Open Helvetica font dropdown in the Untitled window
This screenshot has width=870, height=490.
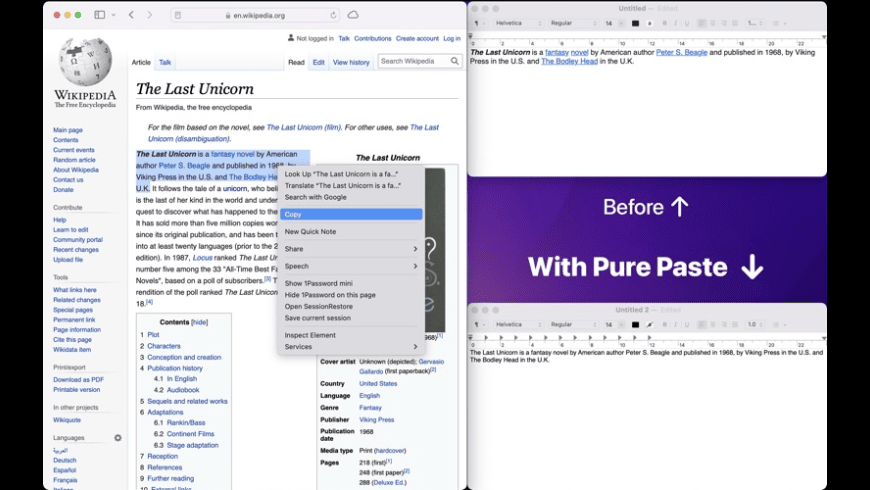pos(517,23)
